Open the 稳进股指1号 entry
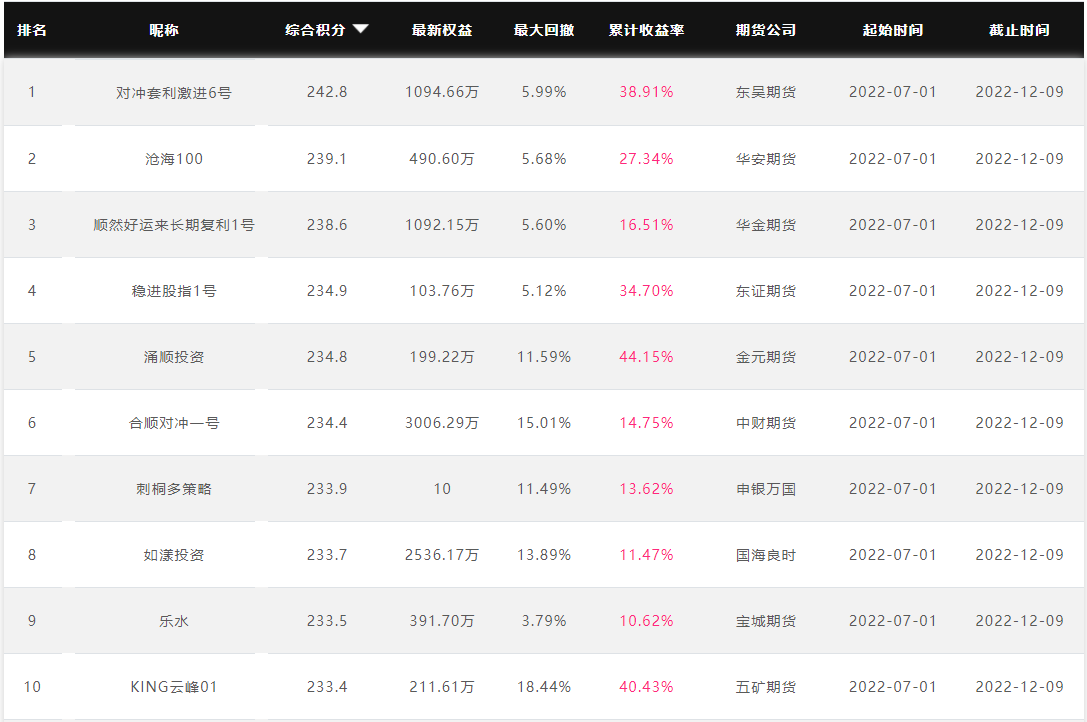The image size is (1087, 722). (174, 291)
